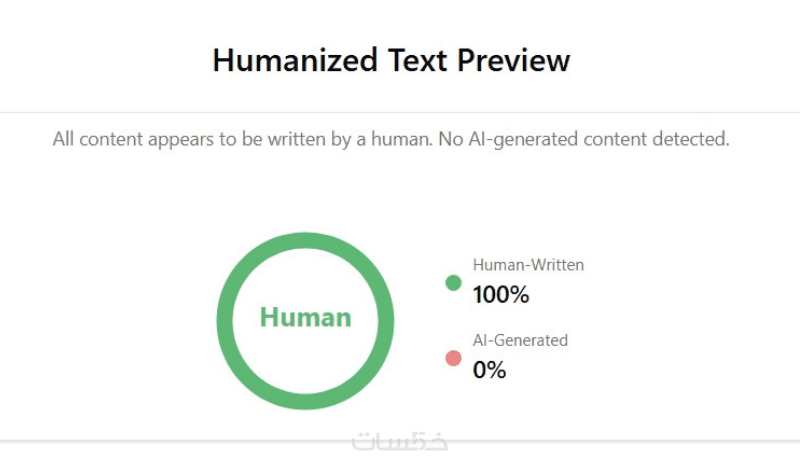Select the green Human-Written legend dot
Viewport: 800px width, 460px height.
coord(453,283)
